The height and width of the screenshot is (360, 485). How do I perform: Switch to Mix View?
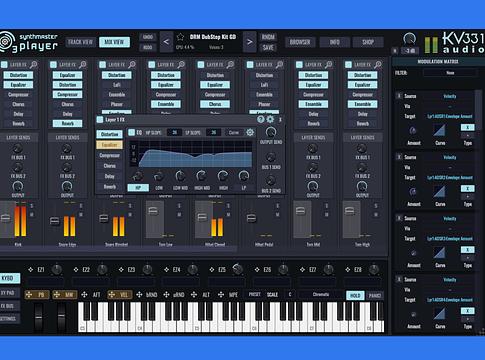[x=114, y=42]
